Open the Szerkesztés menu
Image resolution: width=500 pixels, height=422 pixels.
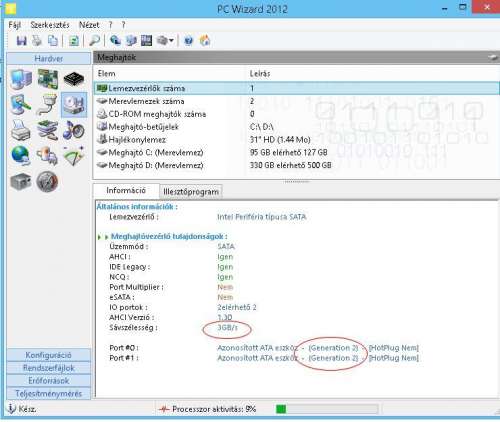click(50, 25)
